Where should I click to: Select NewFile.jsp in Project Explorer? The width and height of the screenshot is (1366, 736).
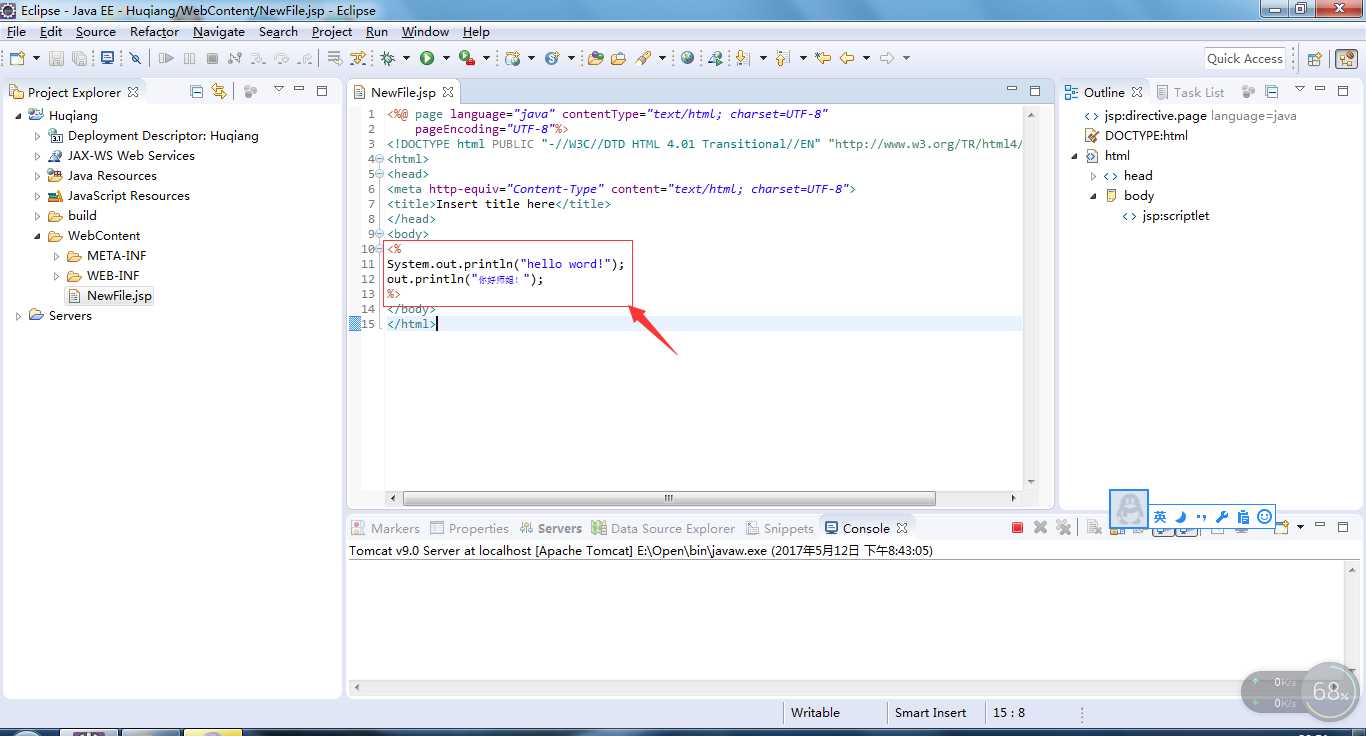tap(109, 296)
